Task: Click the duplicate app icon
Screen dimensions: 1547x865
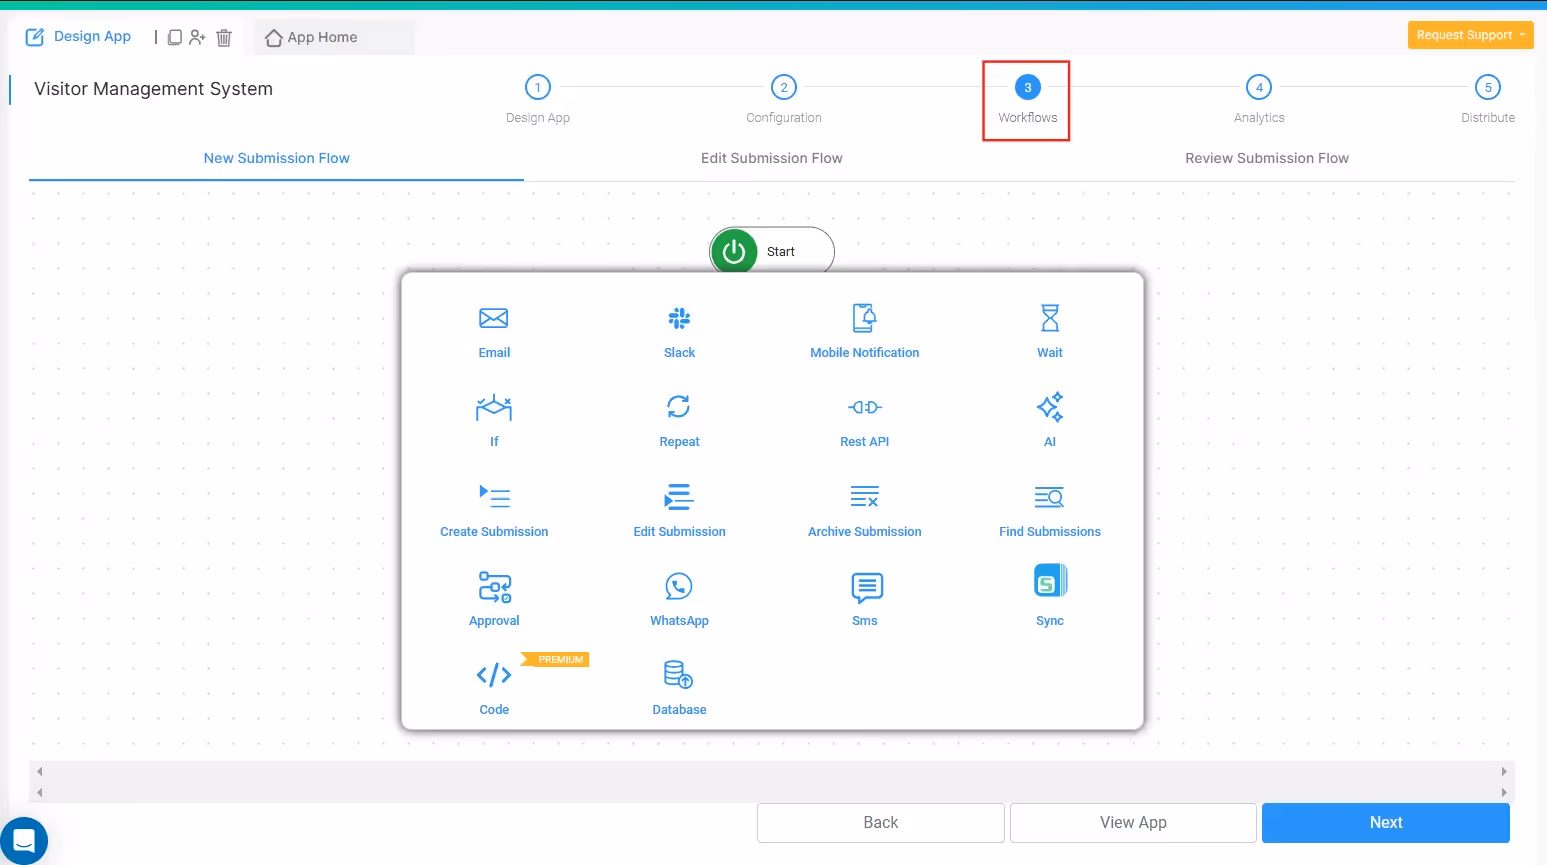Action: click(x=174, y=37)
